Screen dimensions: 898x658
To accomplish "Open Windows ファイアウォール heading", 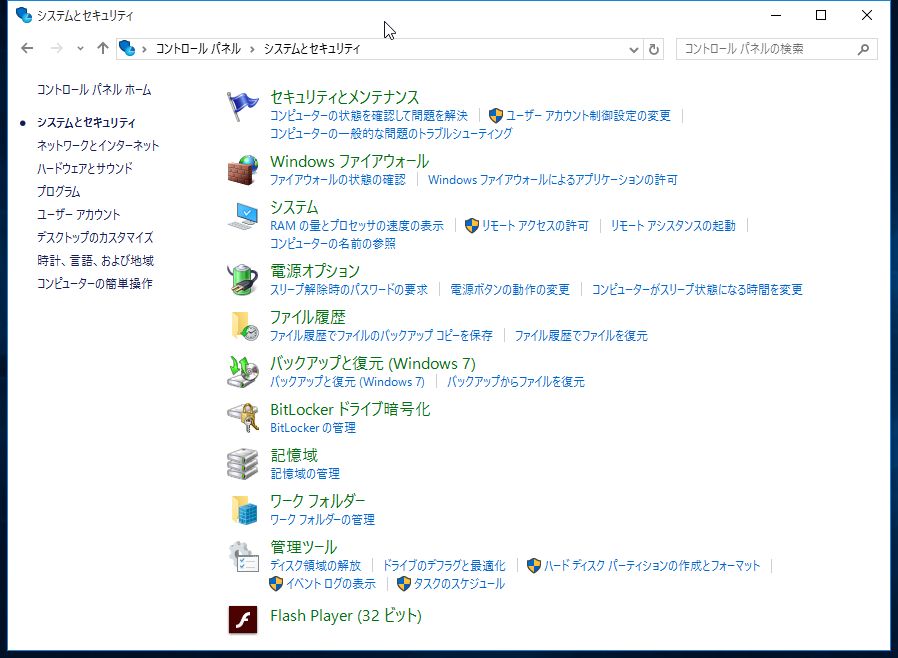I will click(349, 161).
